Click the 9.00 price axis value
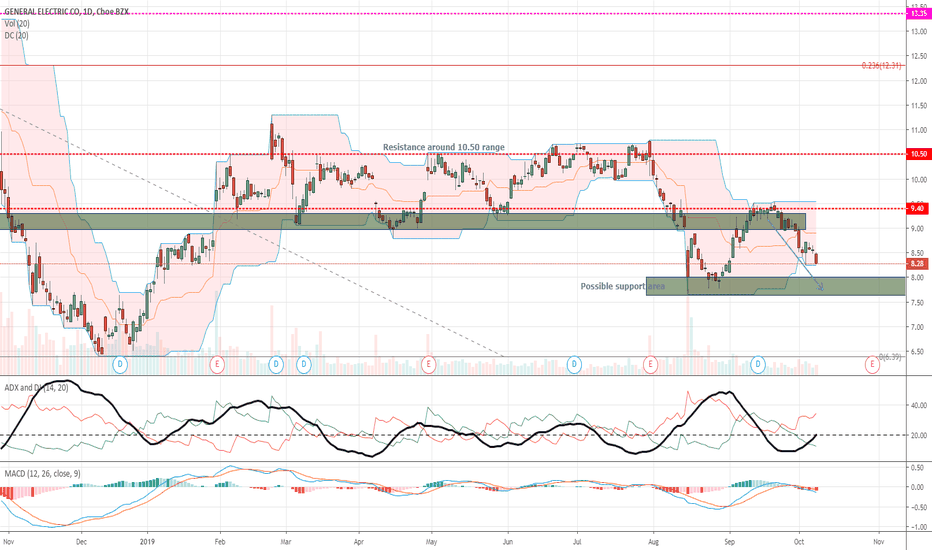 (x=918, y=228)
